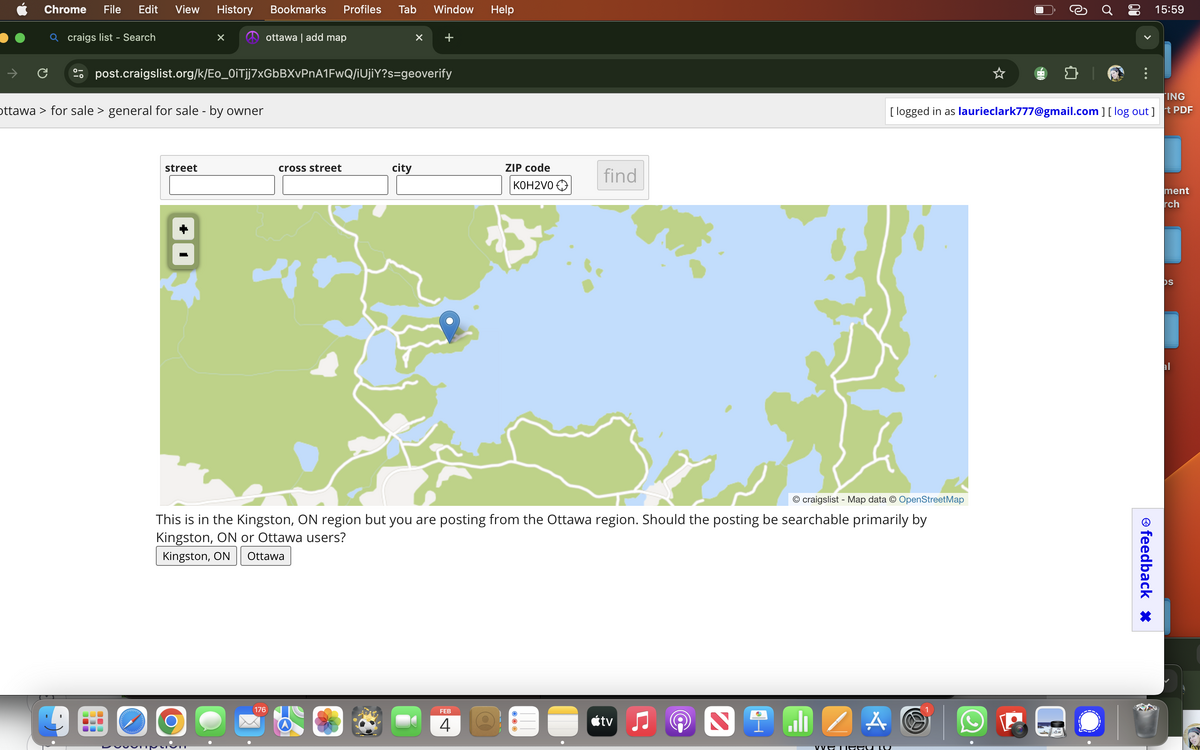This screenshot has height=750, width=1200.
Task: Open the Profiles menu
Action: point(362,10)
